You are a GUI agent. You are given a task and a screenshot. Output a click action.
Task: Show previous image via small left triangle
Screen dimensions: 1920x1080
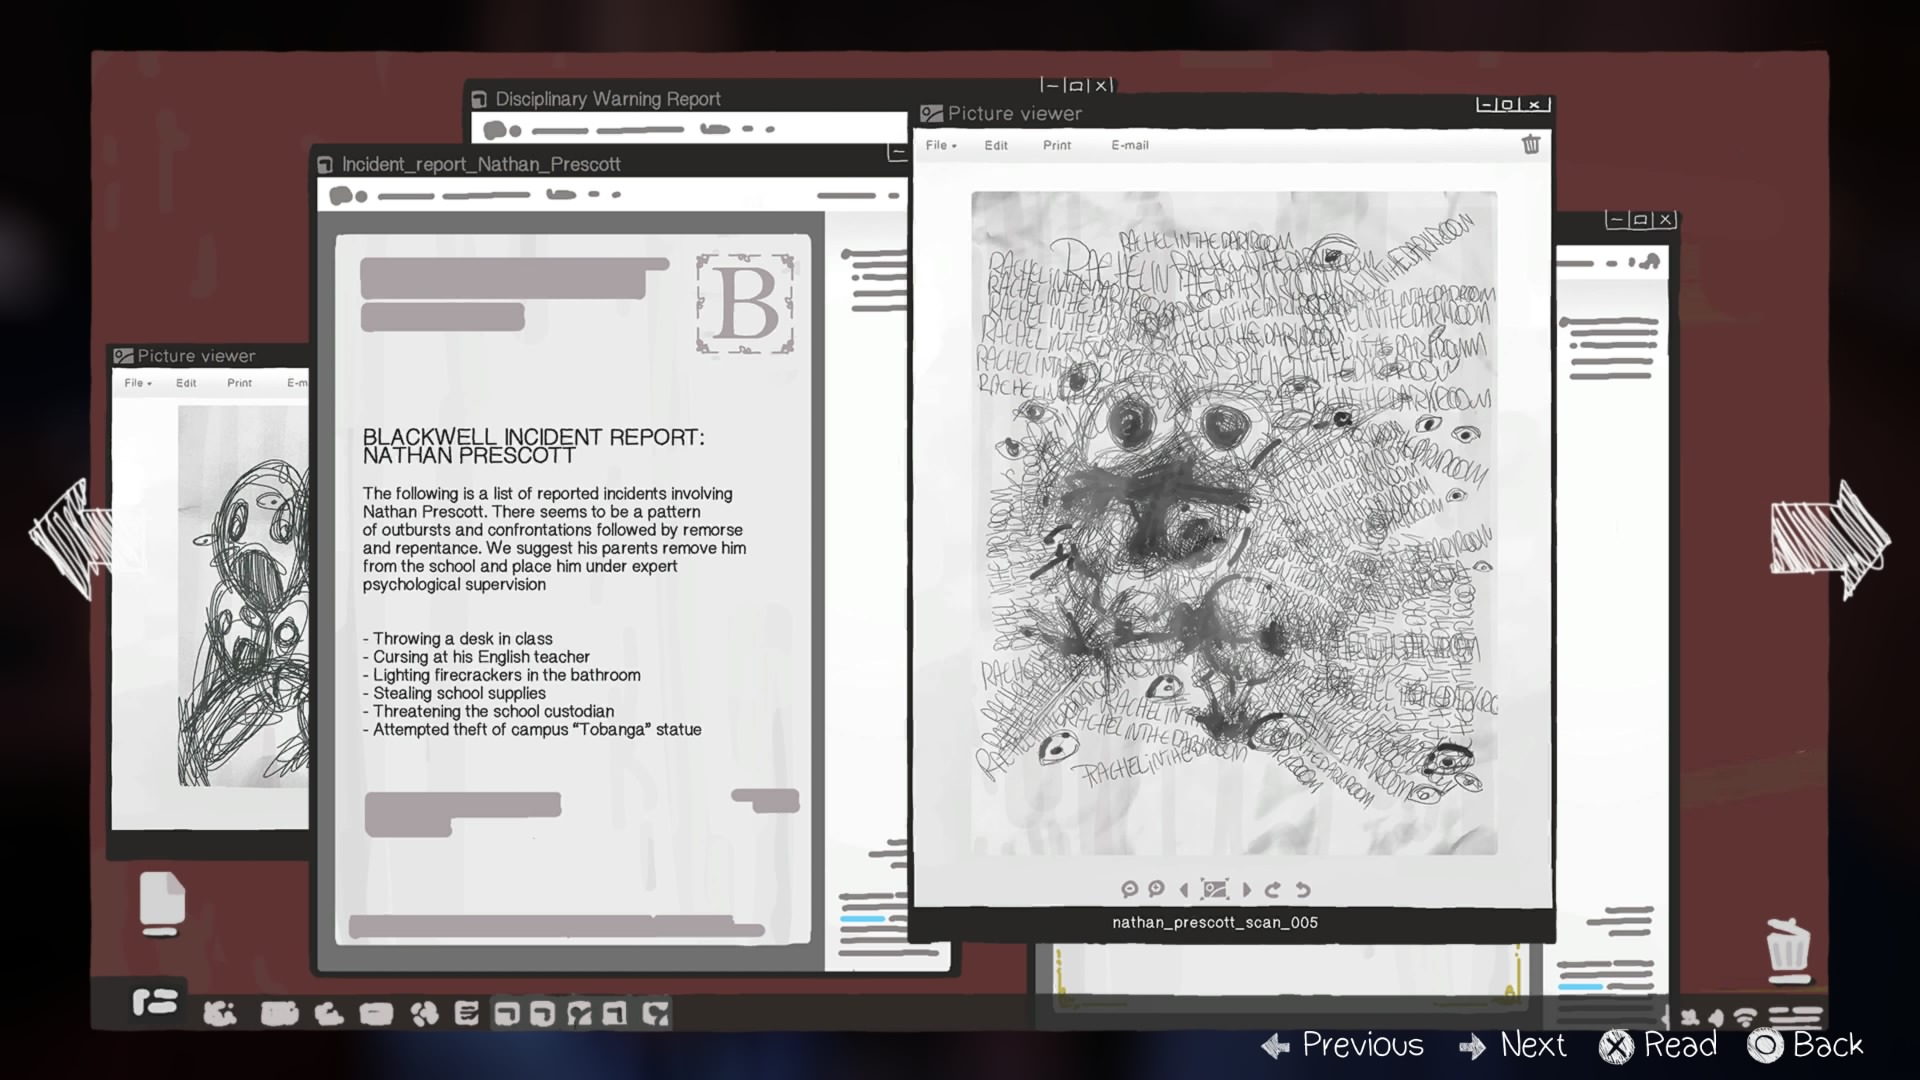pyautogui.click(x=1184, y=889)
